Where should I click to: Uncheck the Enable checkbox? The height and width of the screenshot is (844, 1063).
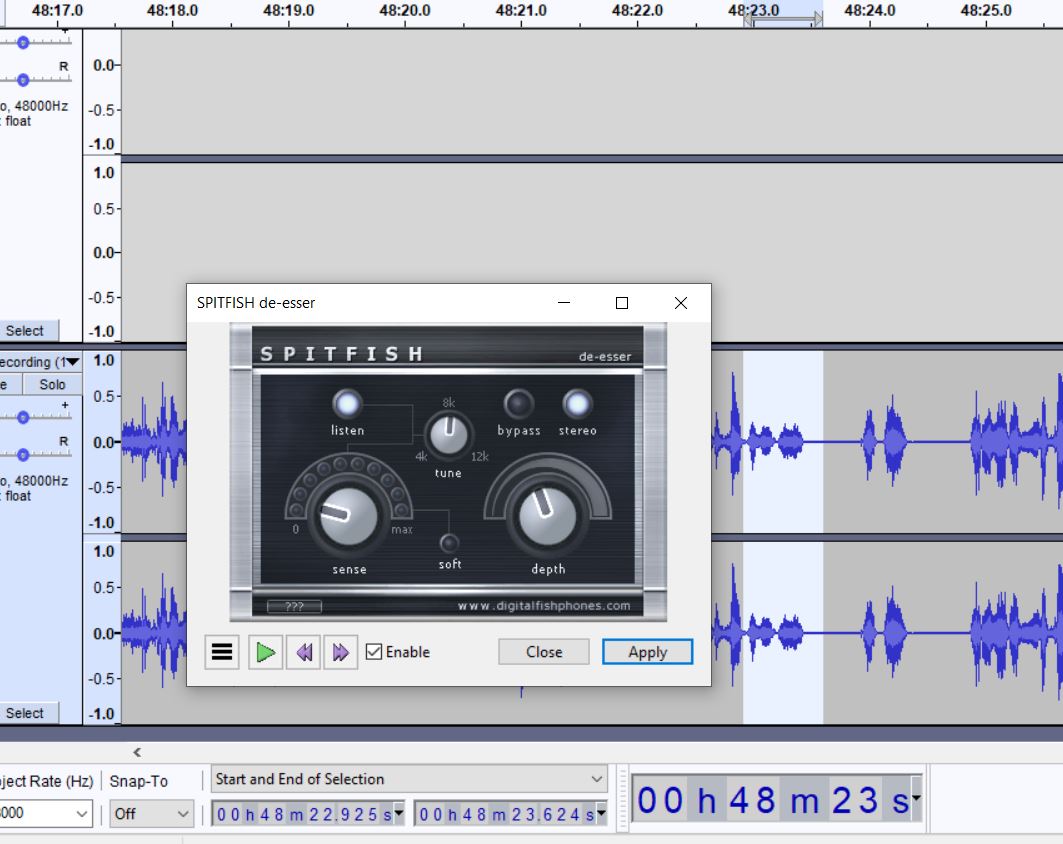(x=374, y=652)
